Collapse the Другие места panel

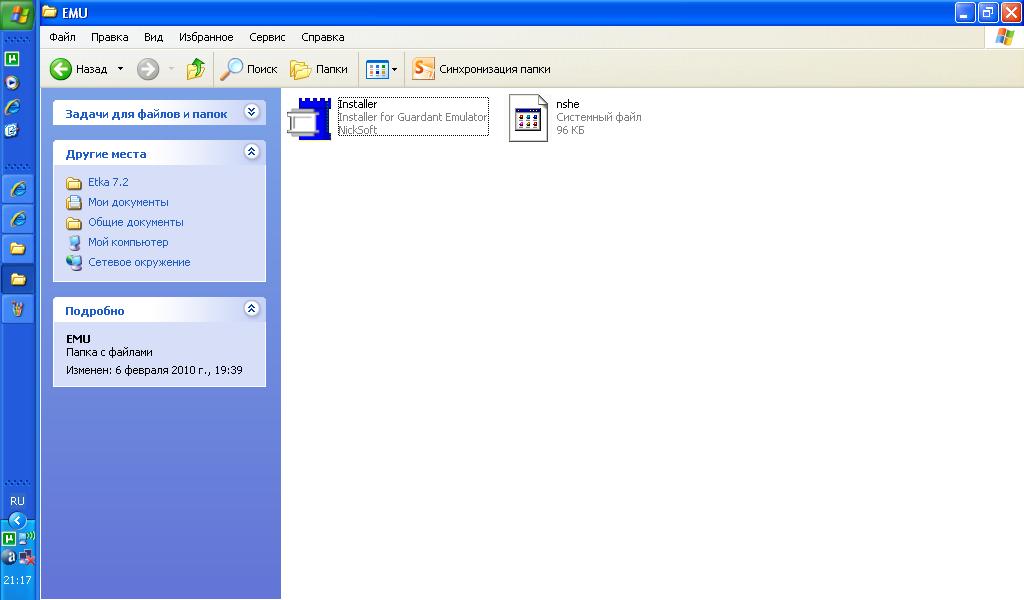click(x=251, y=152)
